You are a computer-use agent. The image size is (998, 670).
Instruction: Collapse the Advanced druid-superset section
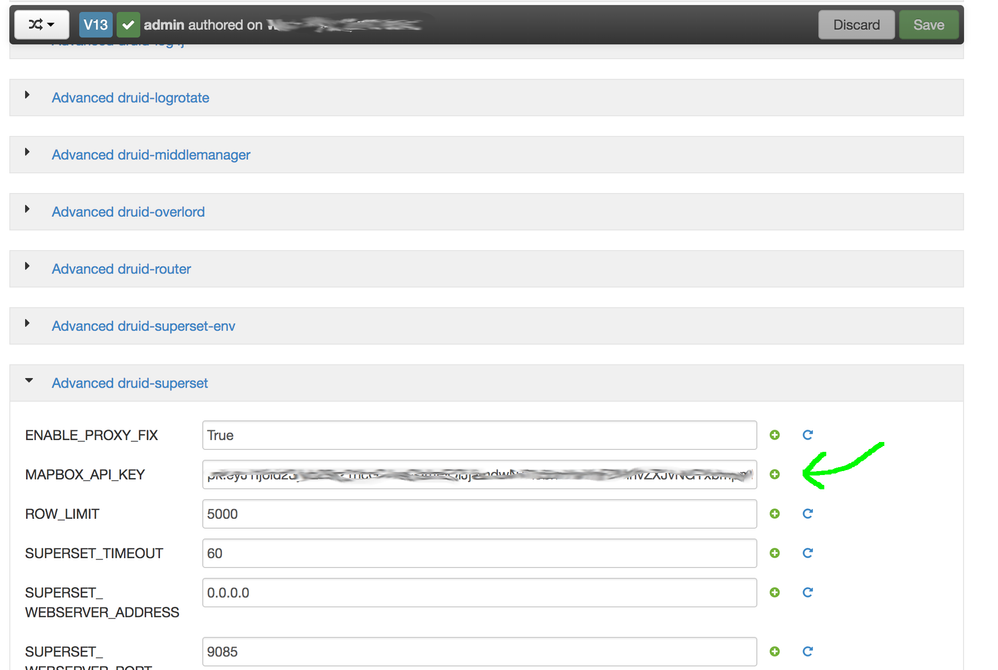(x=130, y=383)
